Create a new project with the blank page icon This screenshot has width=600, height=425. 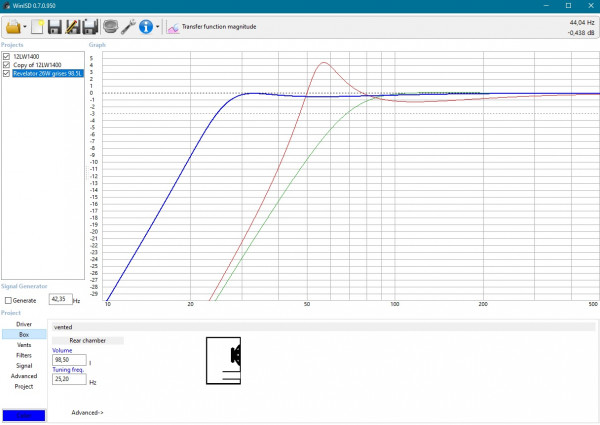tap(37, 26)
